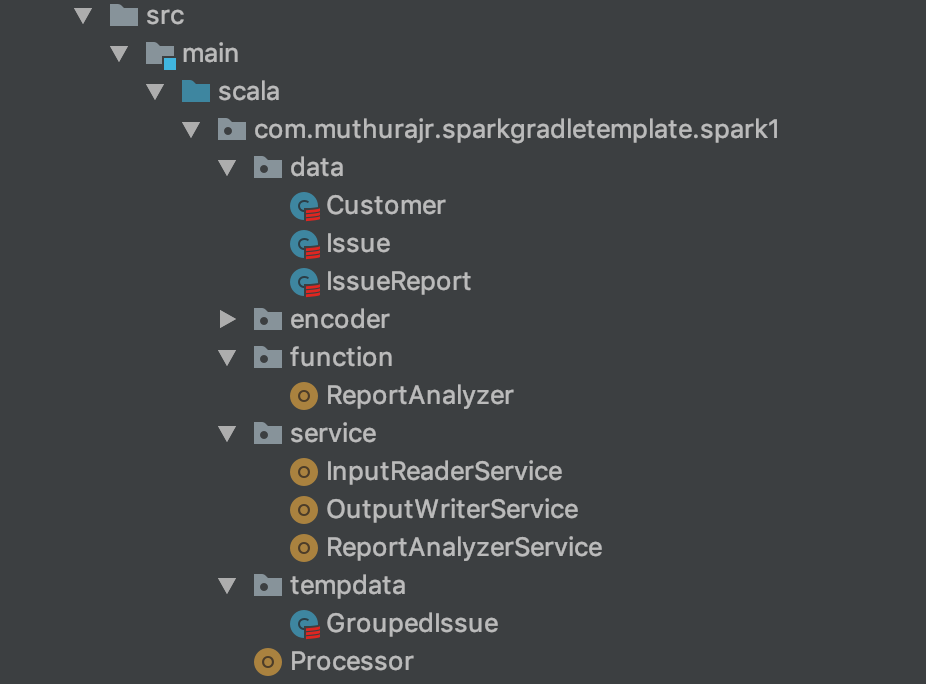Select the Customer class in the tree
Viewport: 926px width, 684px height.
click(x=385, y=205)
